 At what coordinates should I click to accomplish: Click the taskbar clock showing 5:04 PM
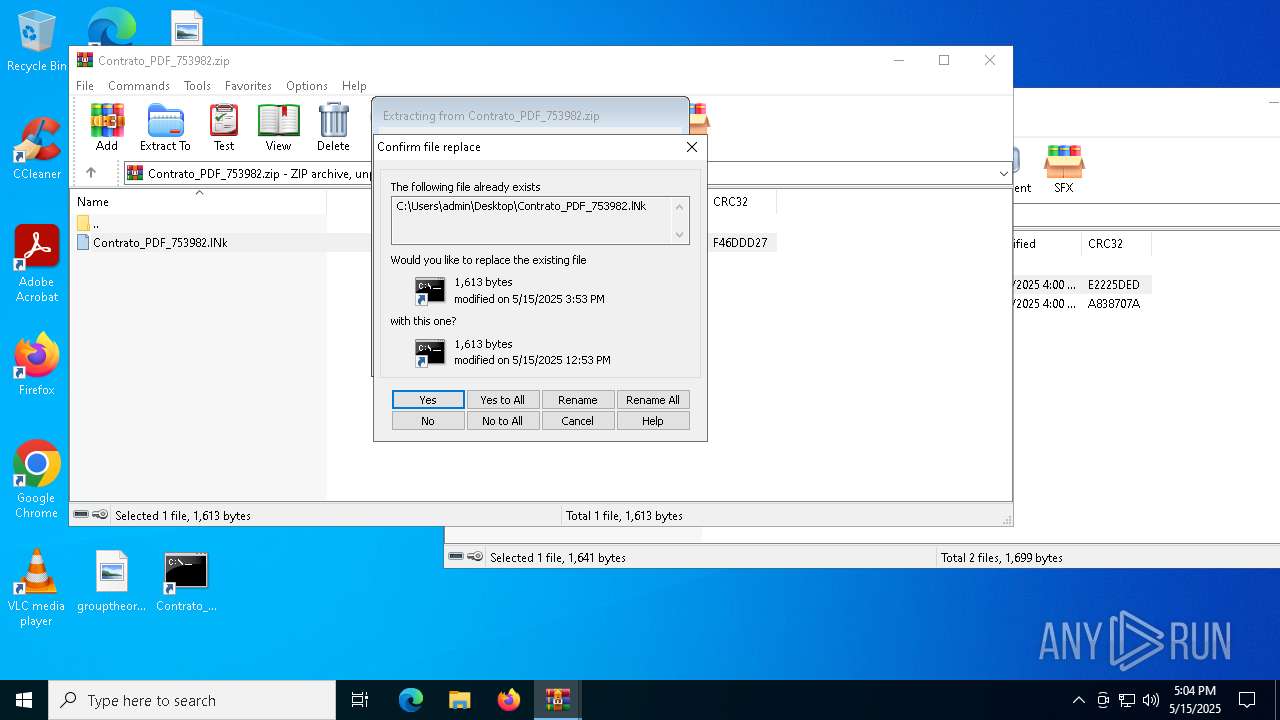click(x=1195, y=700)
